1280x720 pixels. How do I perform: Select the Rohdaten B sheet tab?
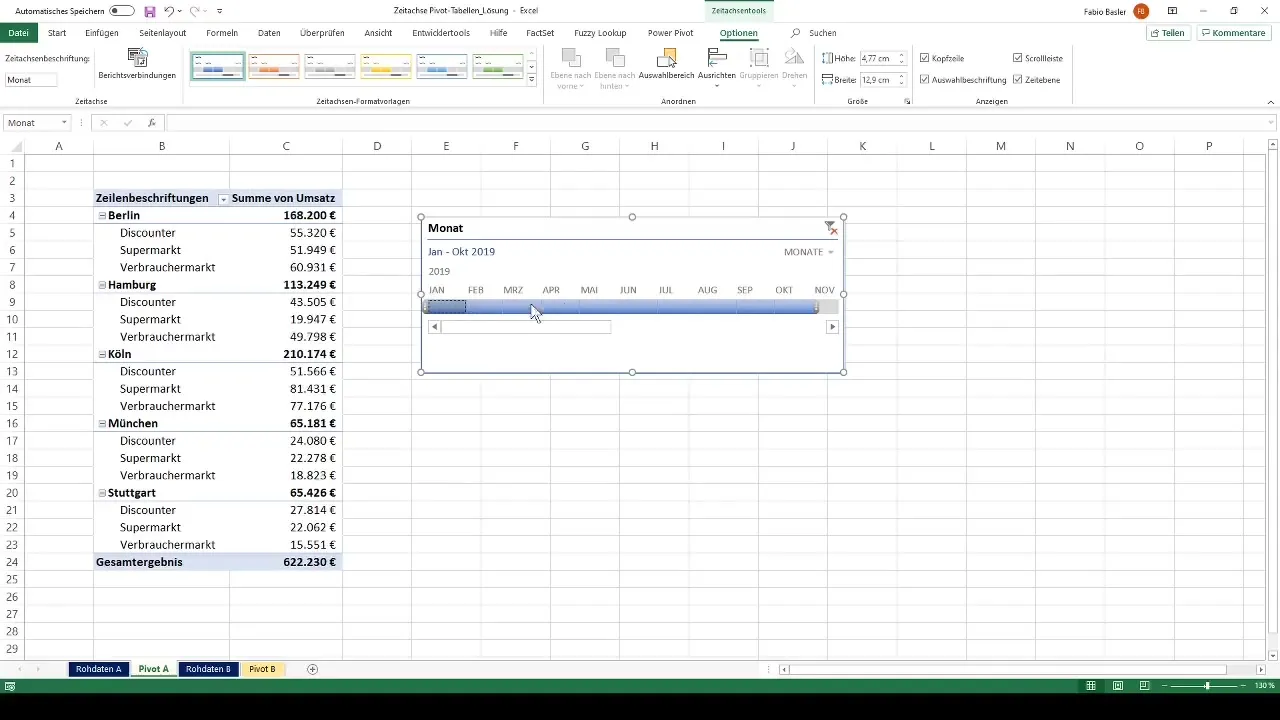click(x=208, y=669)
